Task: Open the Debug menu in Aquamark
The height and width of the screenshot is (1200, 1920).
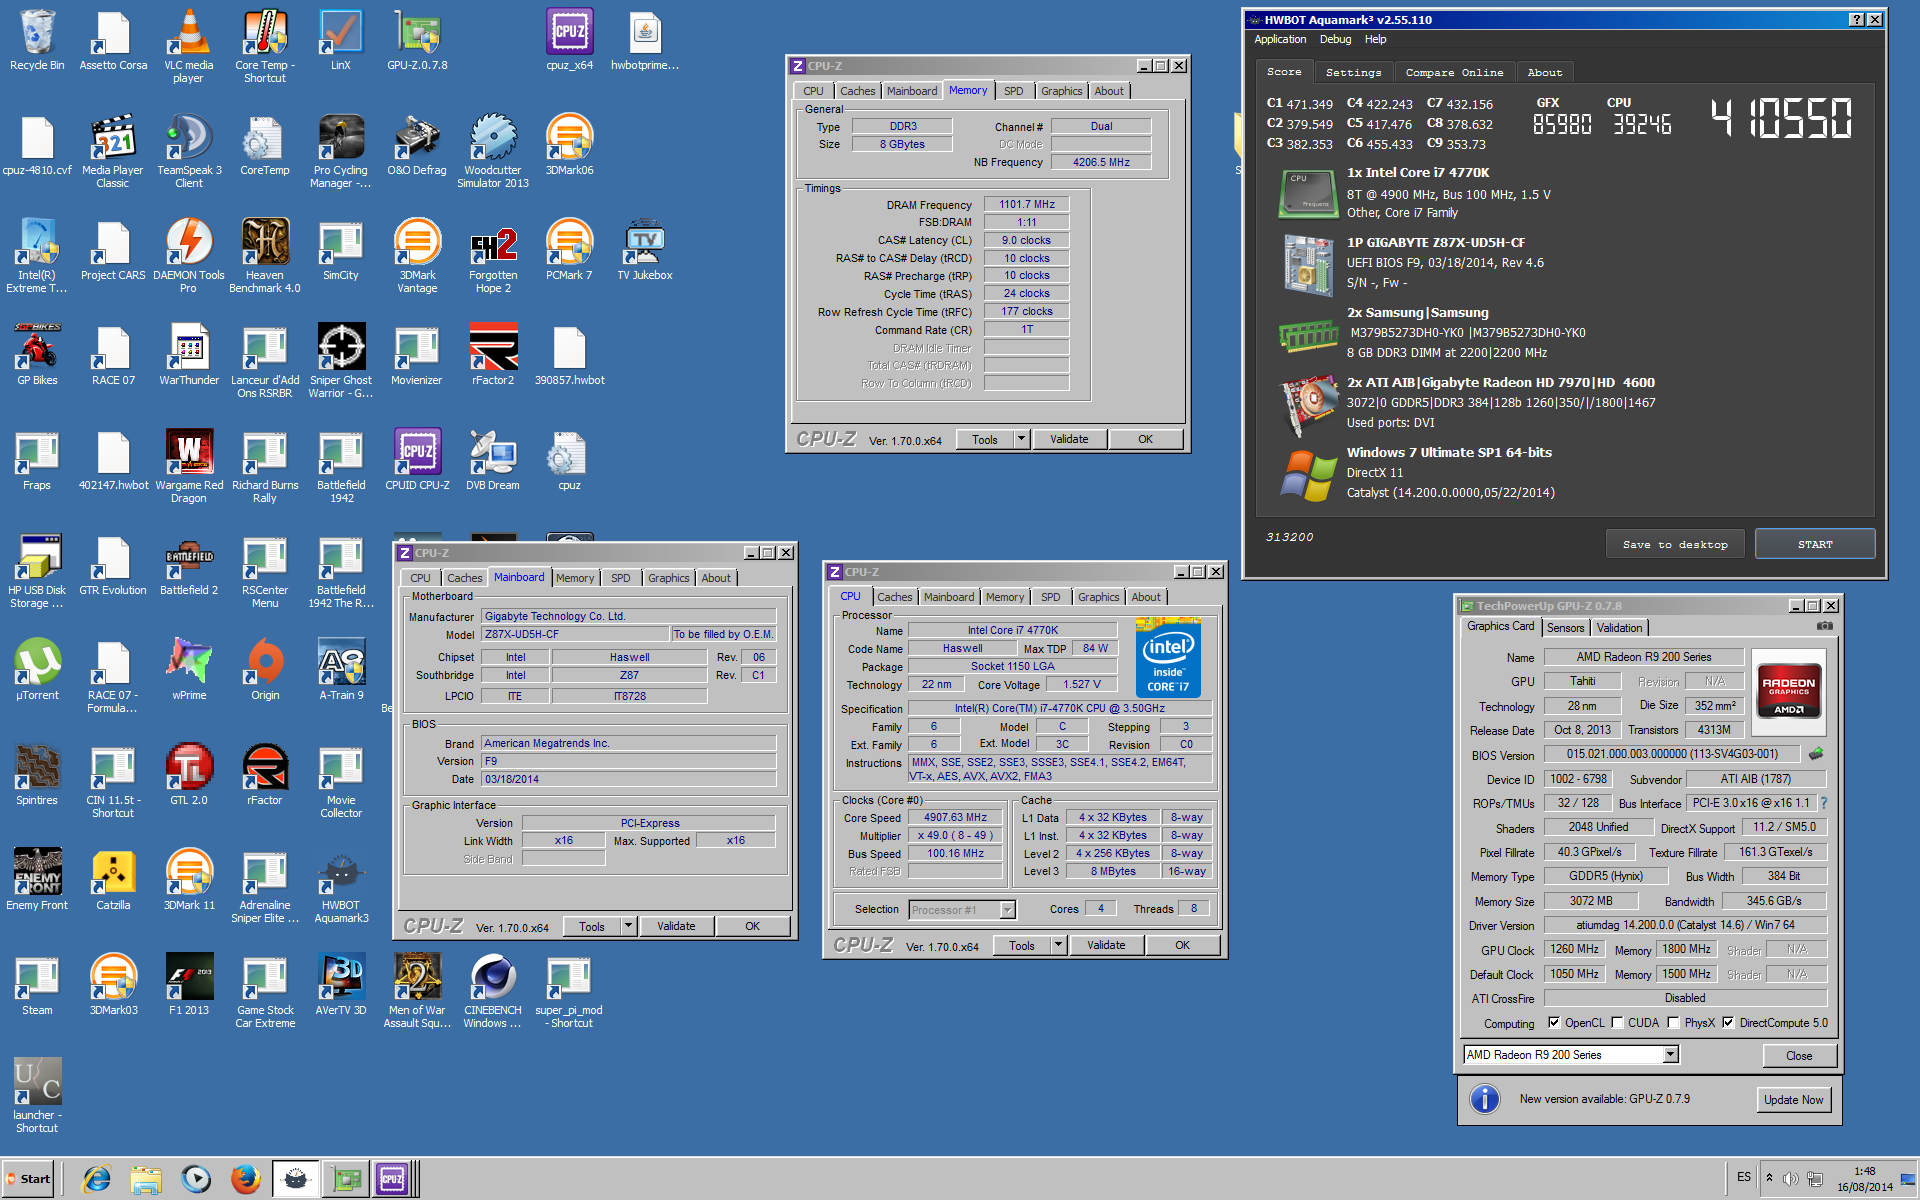Action: (x=1335, y=39)
